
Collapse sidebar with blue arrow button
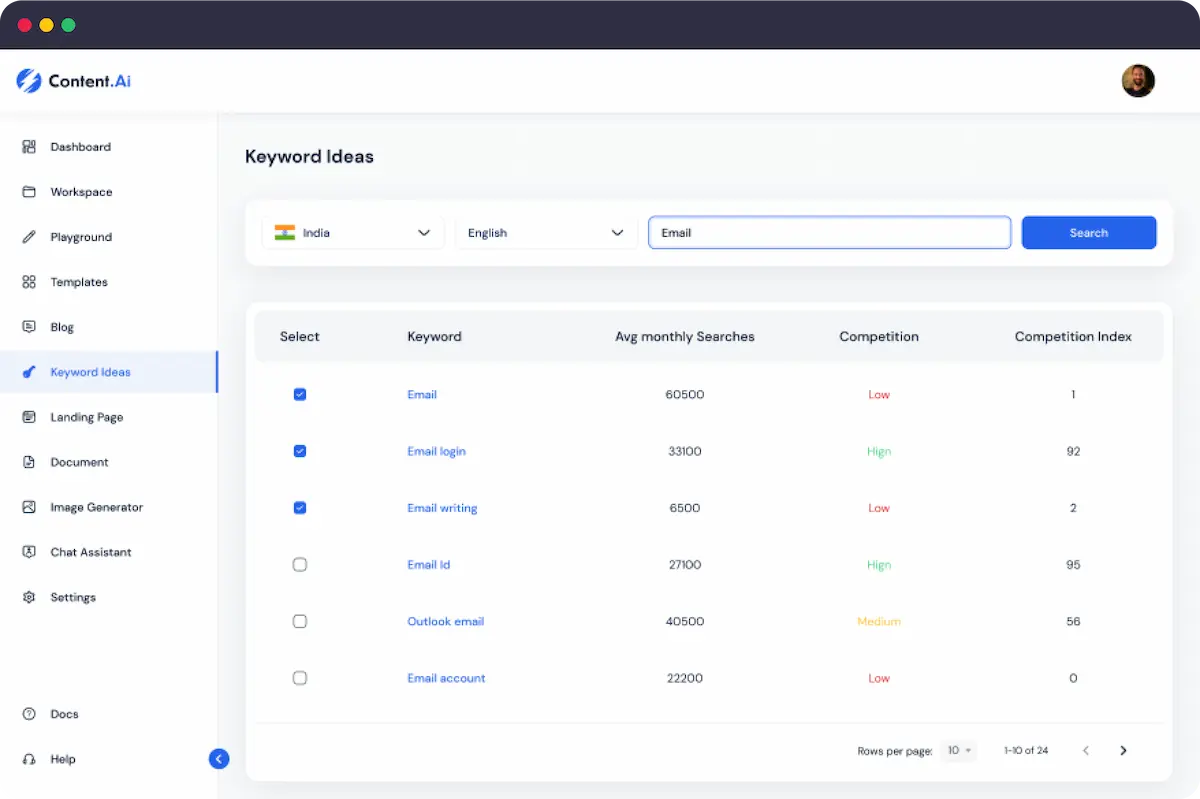pyautogui.click(x=219, y=759)
